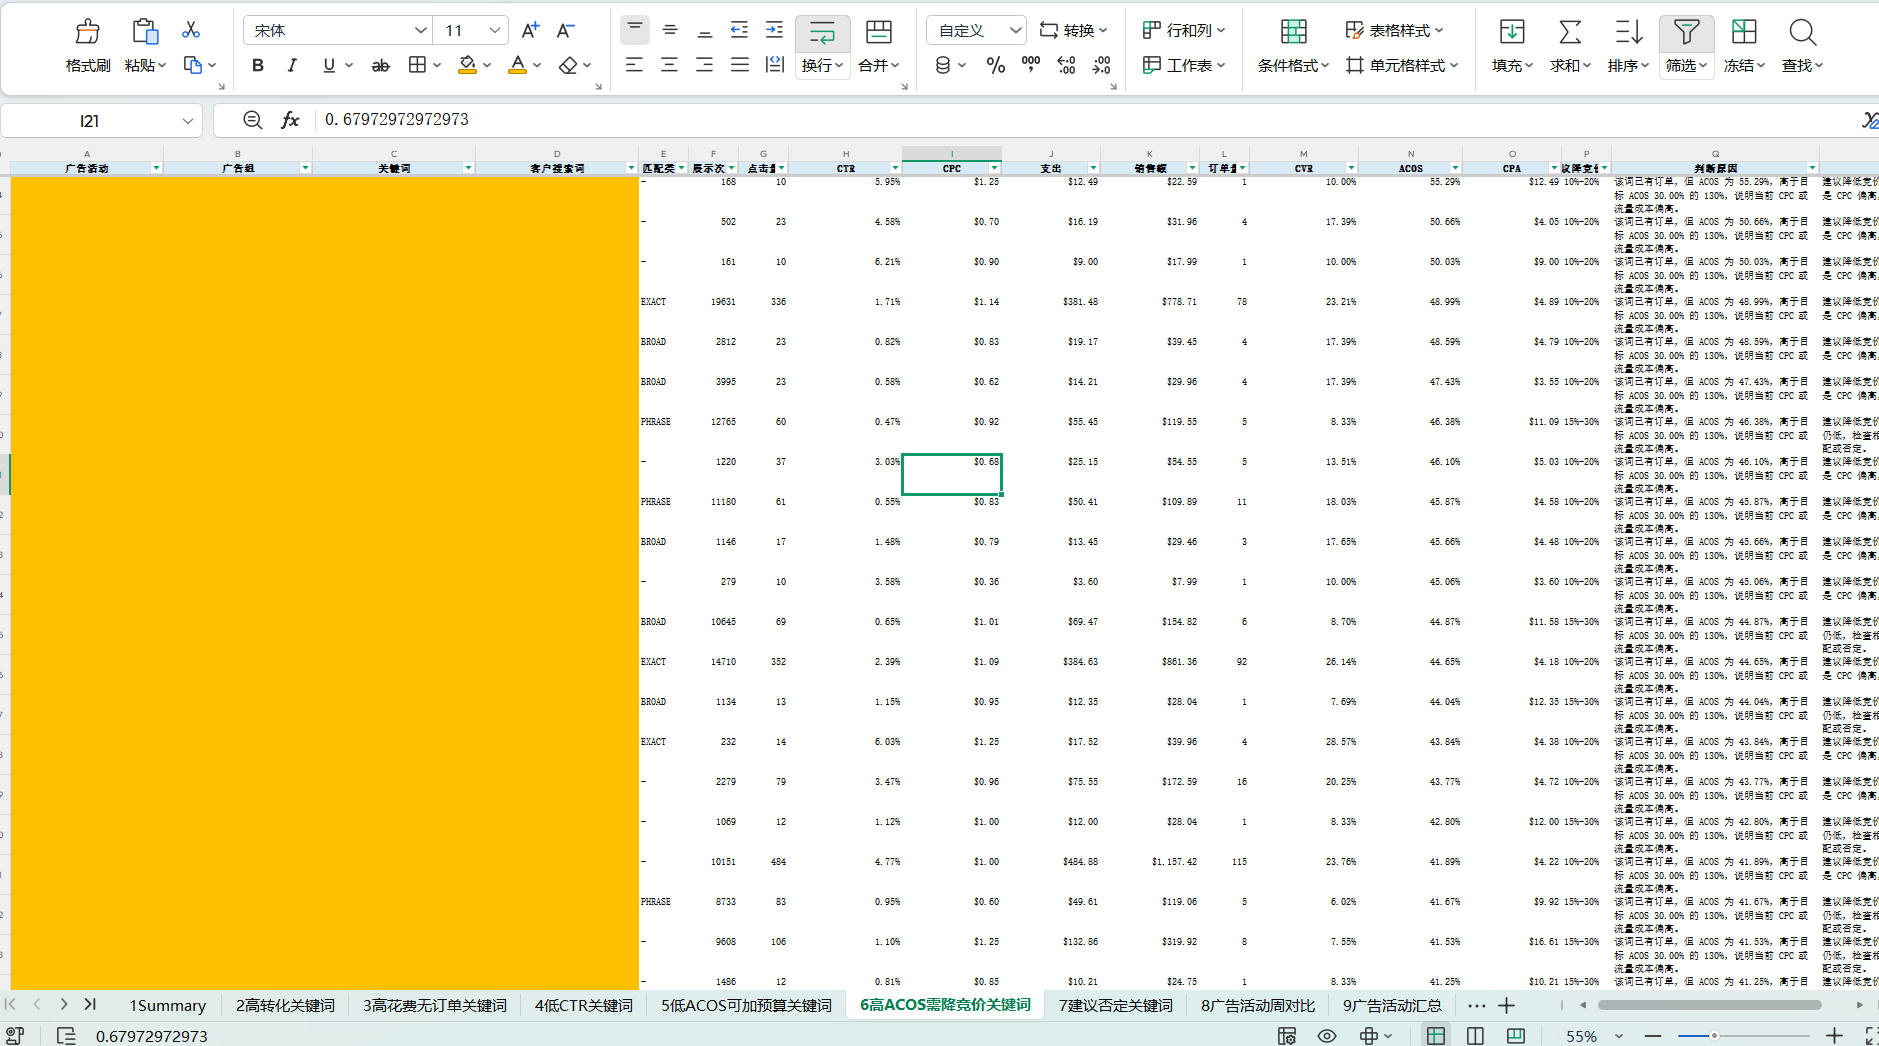This screenshot has height=1046, width=1879.
Task: Increase indent in the alignment group
Action: pos(775,30)
